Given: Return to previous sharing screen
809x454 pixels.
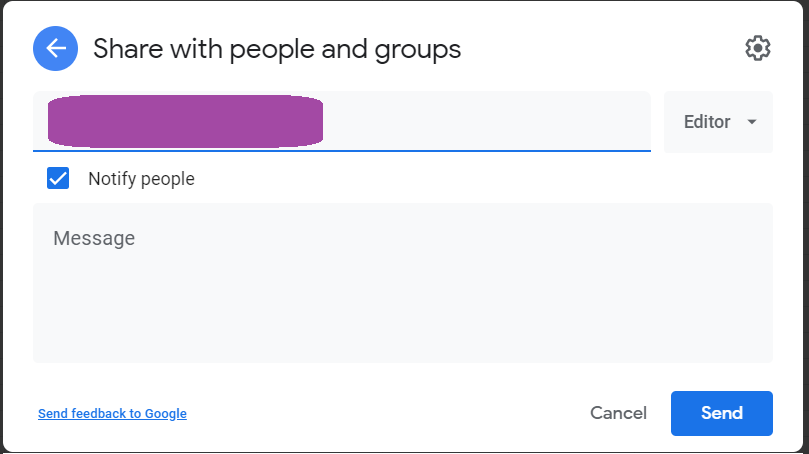Looking at the screenshot, I should tap(56, 48).
